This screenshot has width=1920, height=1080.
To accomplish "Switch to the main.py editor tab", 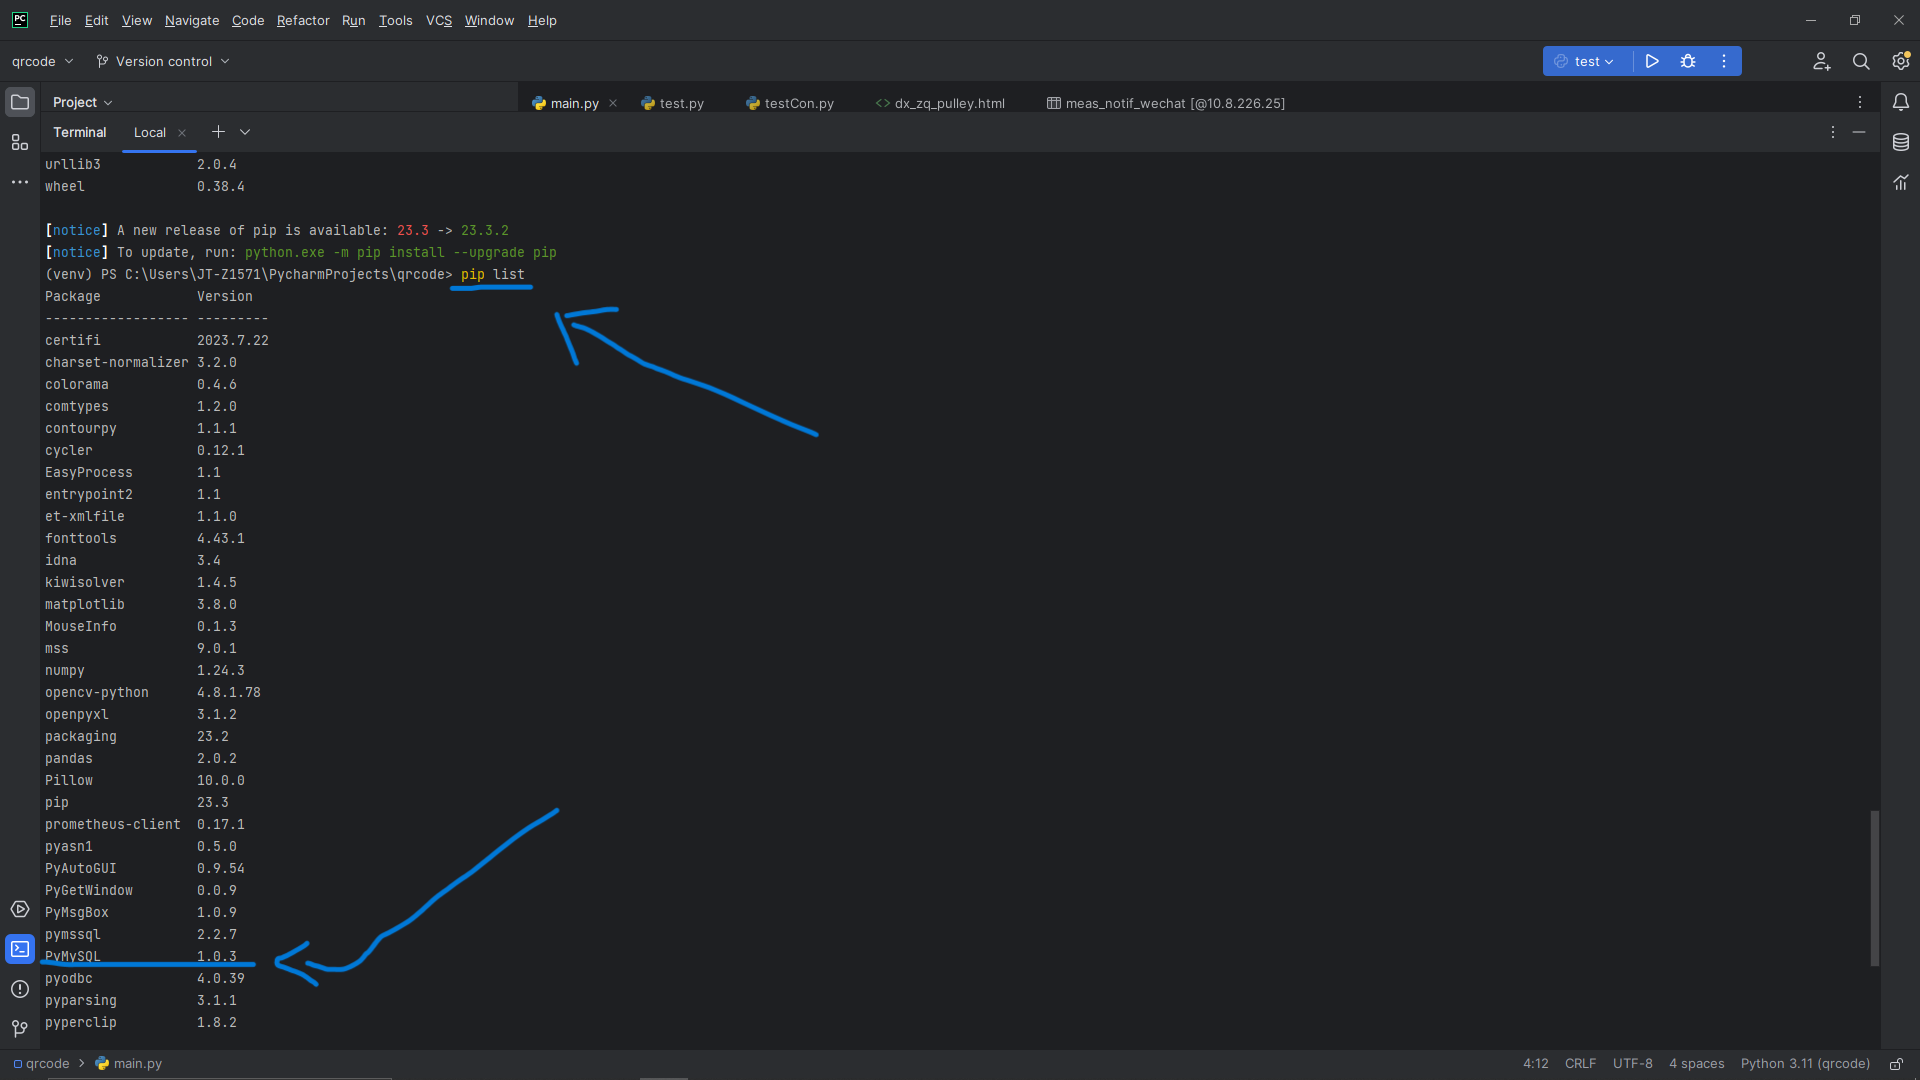I will coord(574,103).
